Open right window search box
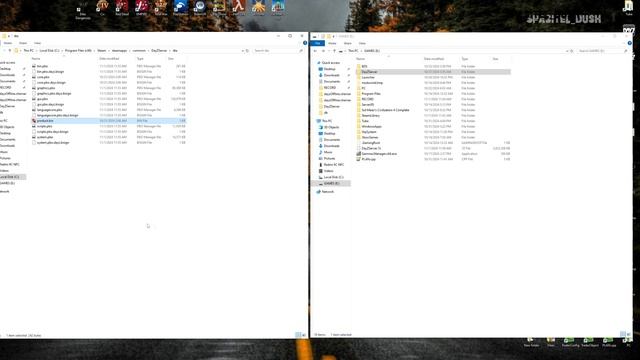The height and width of the screenshot is (360, 640). click(x=602, y=51)
